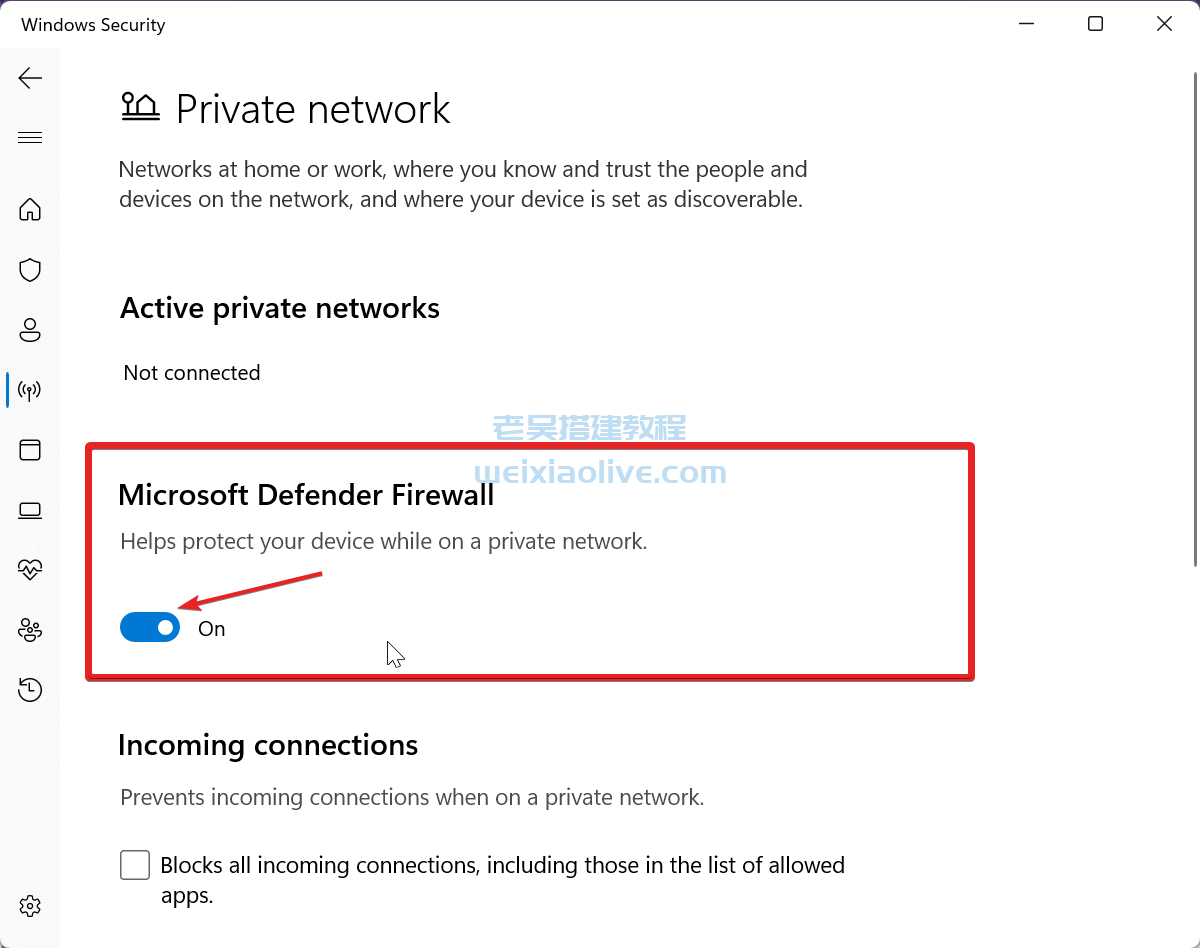Viewport: 1200px width, 948px height.
Task: Open App & browser control icon
Action: tap(30, 450)
